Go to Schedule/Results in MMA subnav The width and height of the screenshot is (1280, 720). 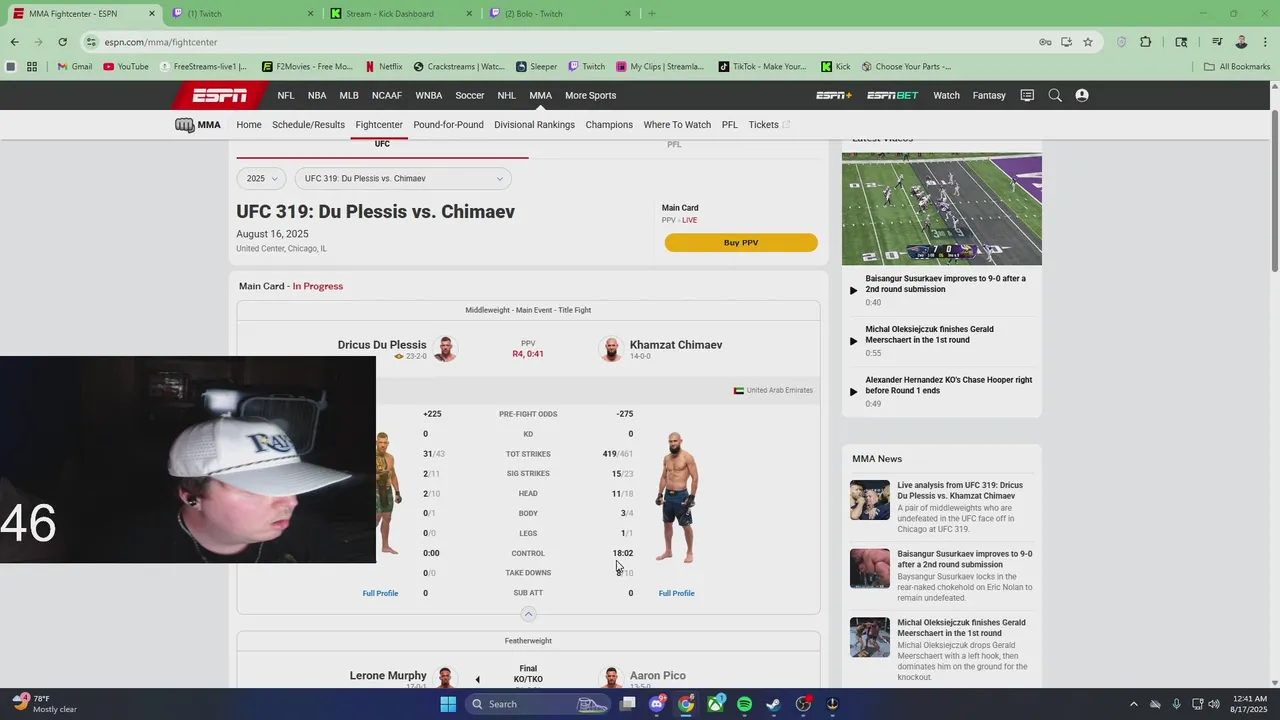pos(308,125)
